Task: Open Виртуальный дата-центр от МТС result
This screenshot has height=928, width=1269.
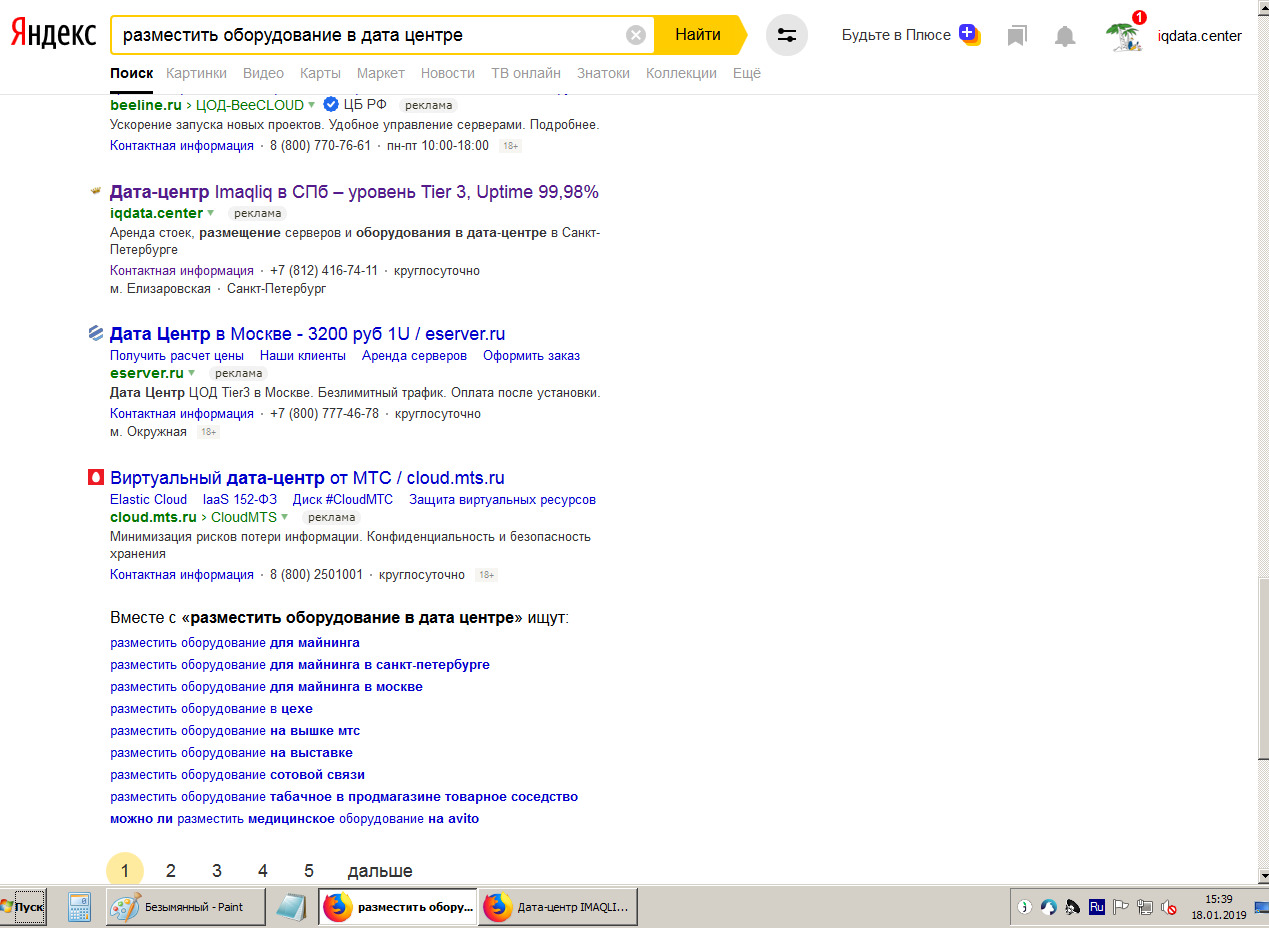Action: point(307,478)
